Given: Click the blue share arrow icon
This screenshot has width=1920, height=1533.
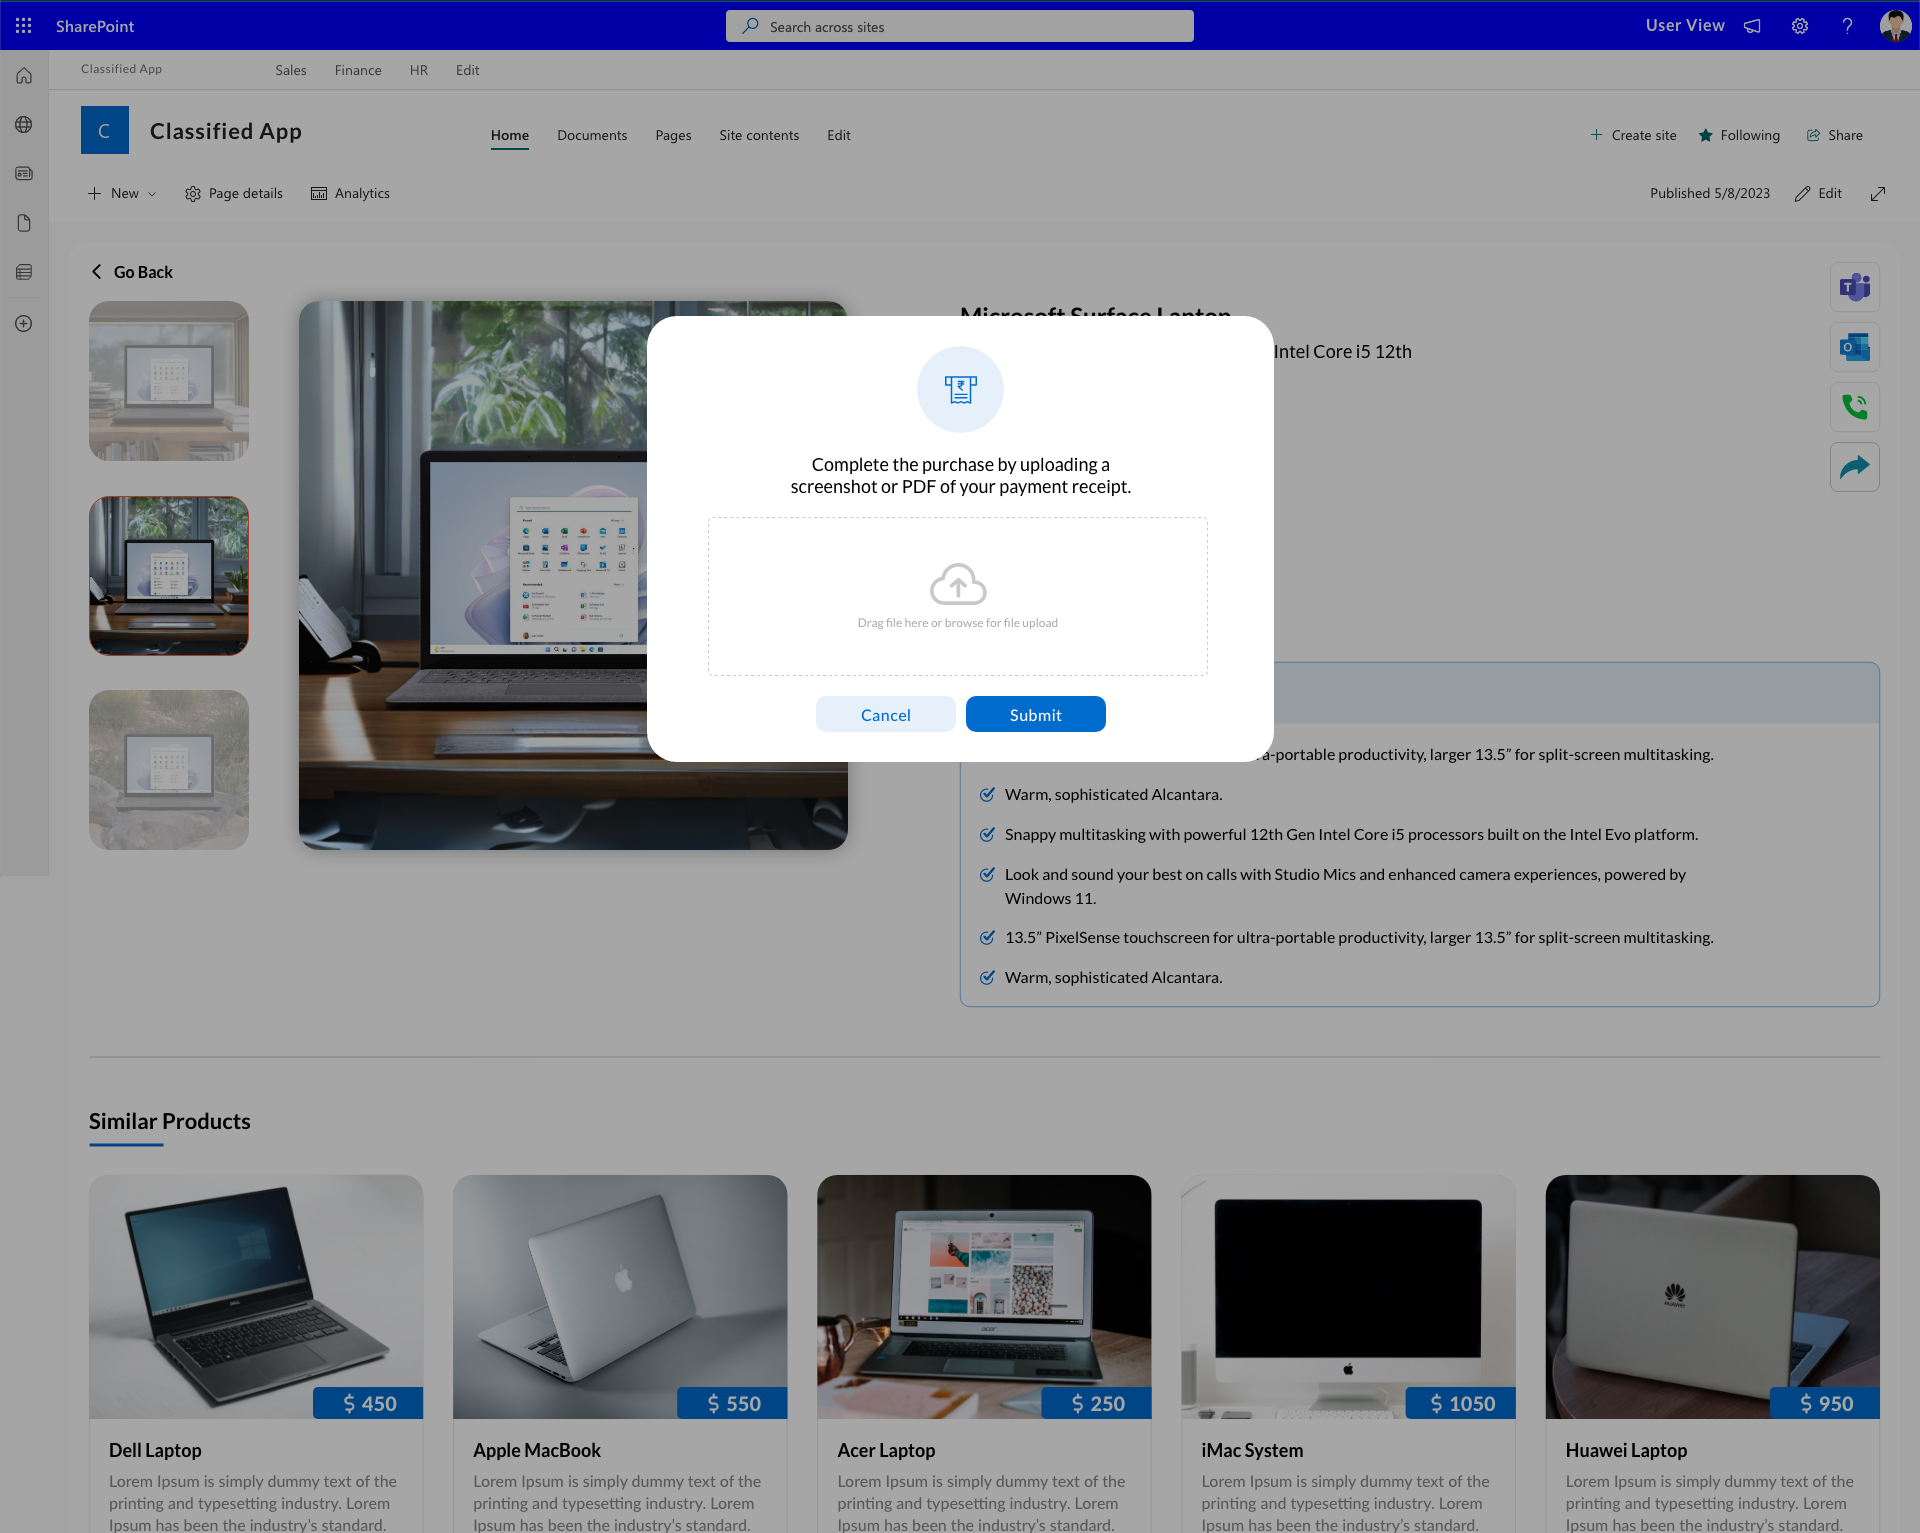Looking at the screenshot, I should pos(1855,467).
